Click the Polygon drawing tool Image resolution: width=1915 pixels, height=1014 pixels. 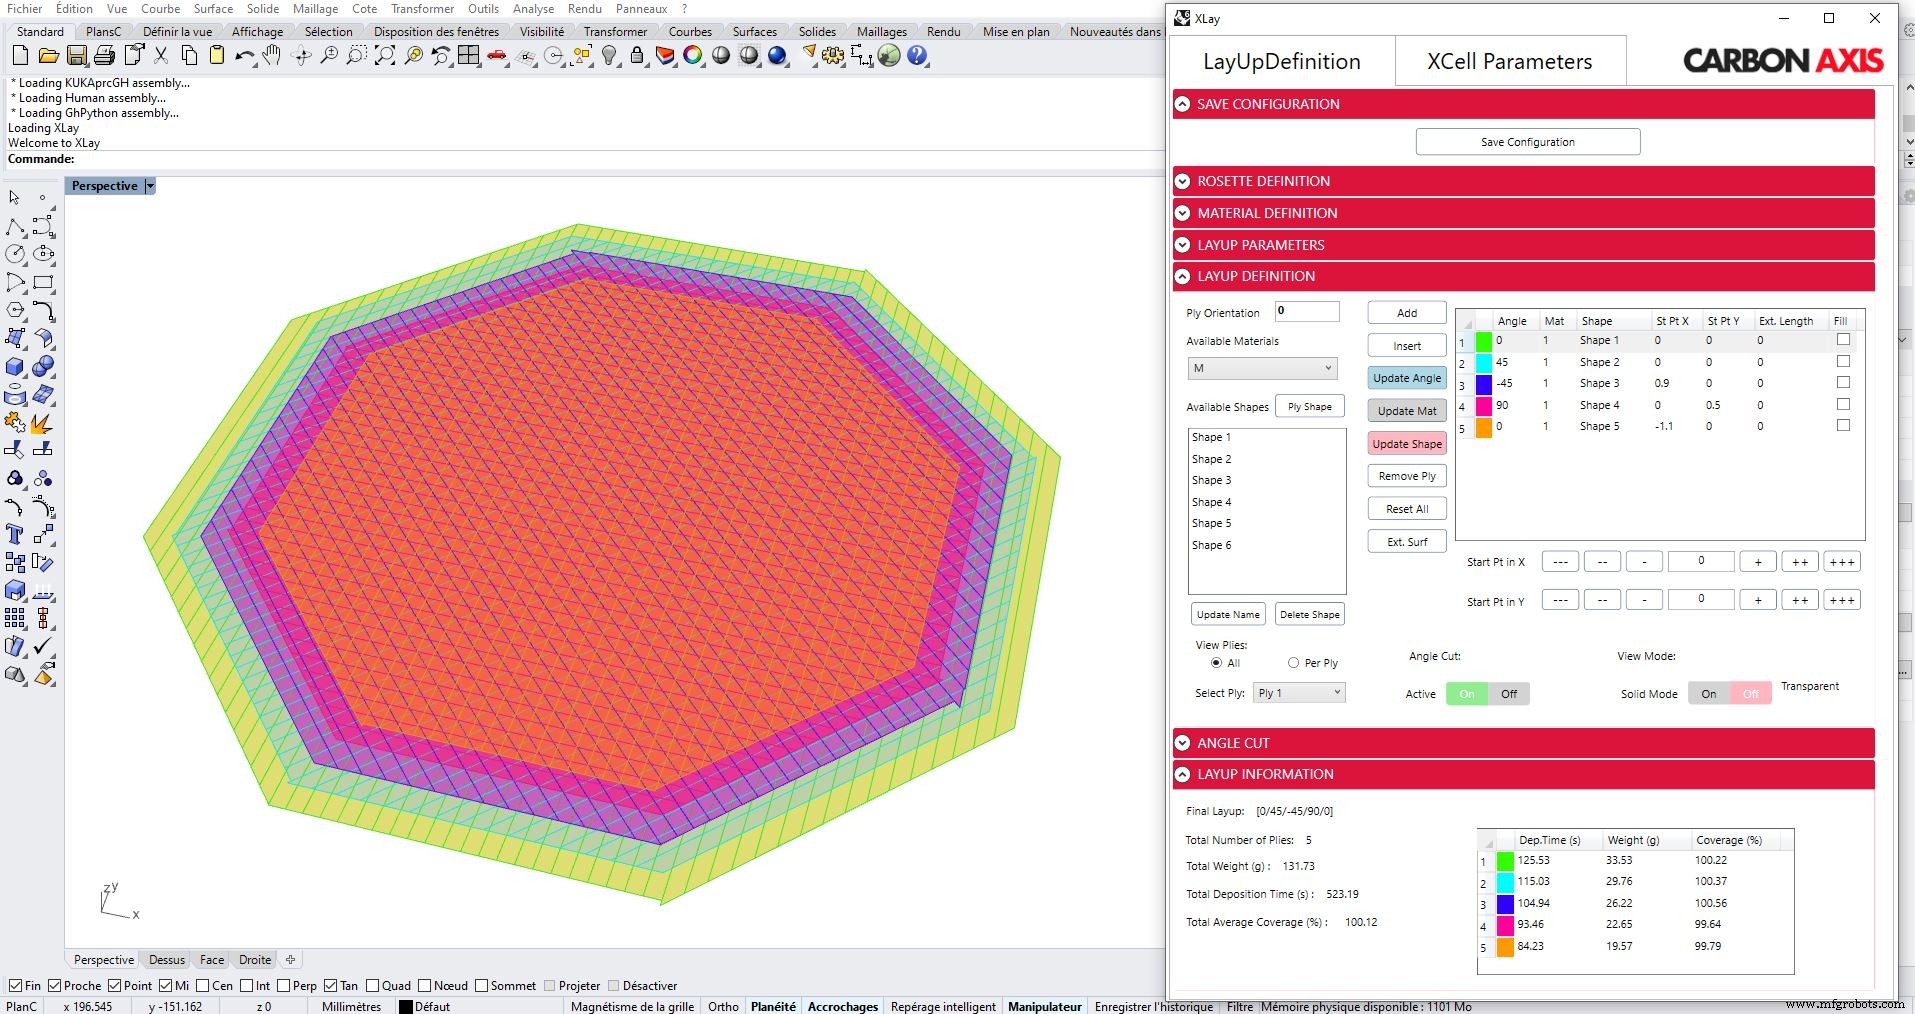pyautogui.click(x=15, y=311)
